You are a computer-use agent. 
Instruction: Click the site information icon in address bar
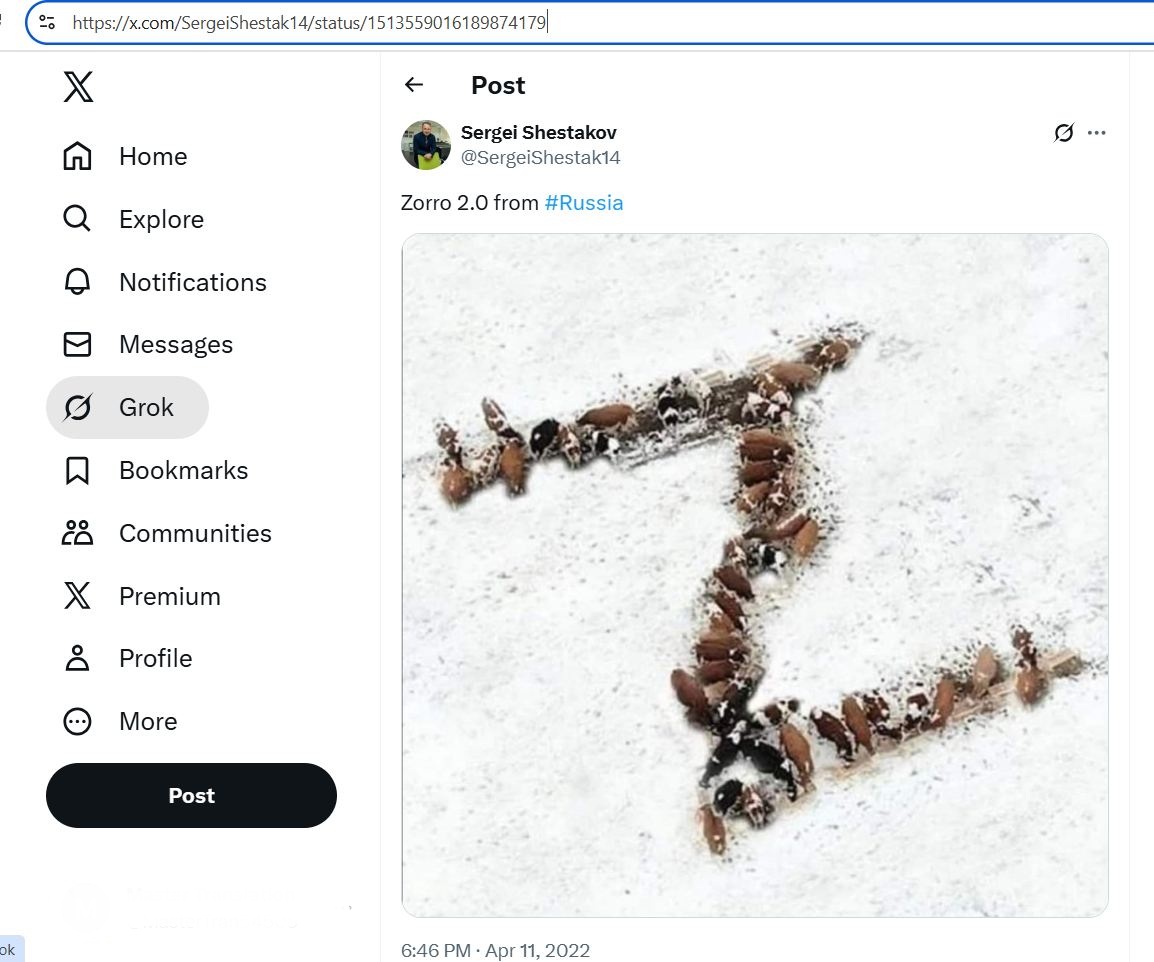(x=47, y=22)
